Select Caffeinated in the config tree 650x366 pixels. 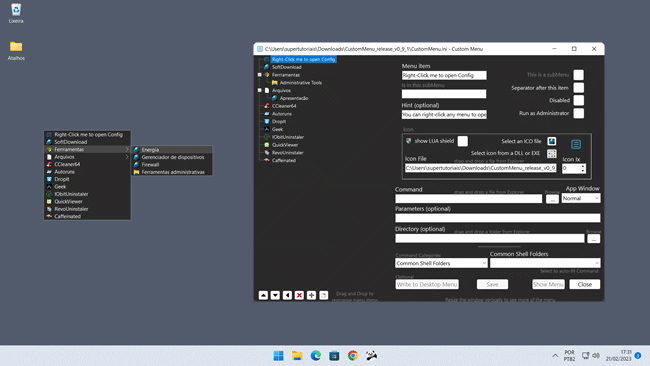tap(284, 160)
